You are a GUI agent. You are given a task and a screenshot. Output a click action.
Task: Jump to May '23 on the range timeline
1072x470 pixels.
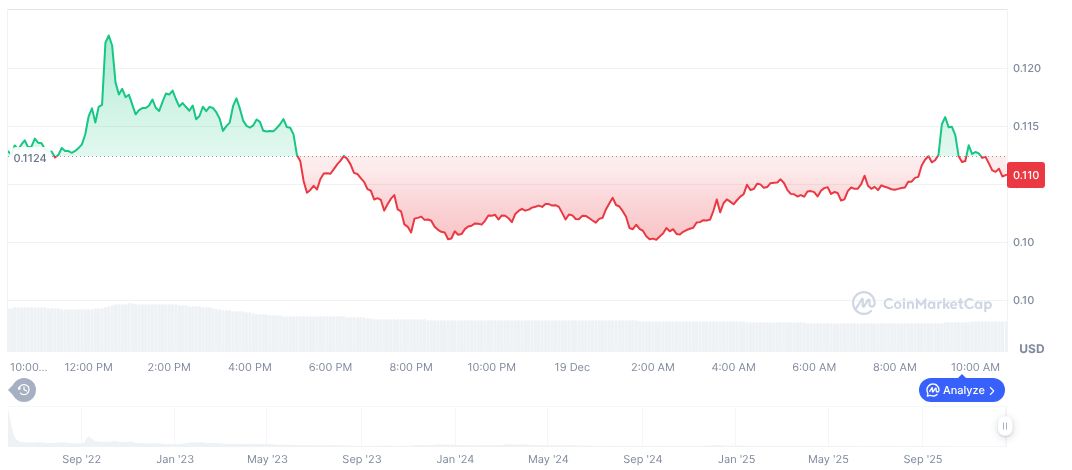[x=267, y=459]
